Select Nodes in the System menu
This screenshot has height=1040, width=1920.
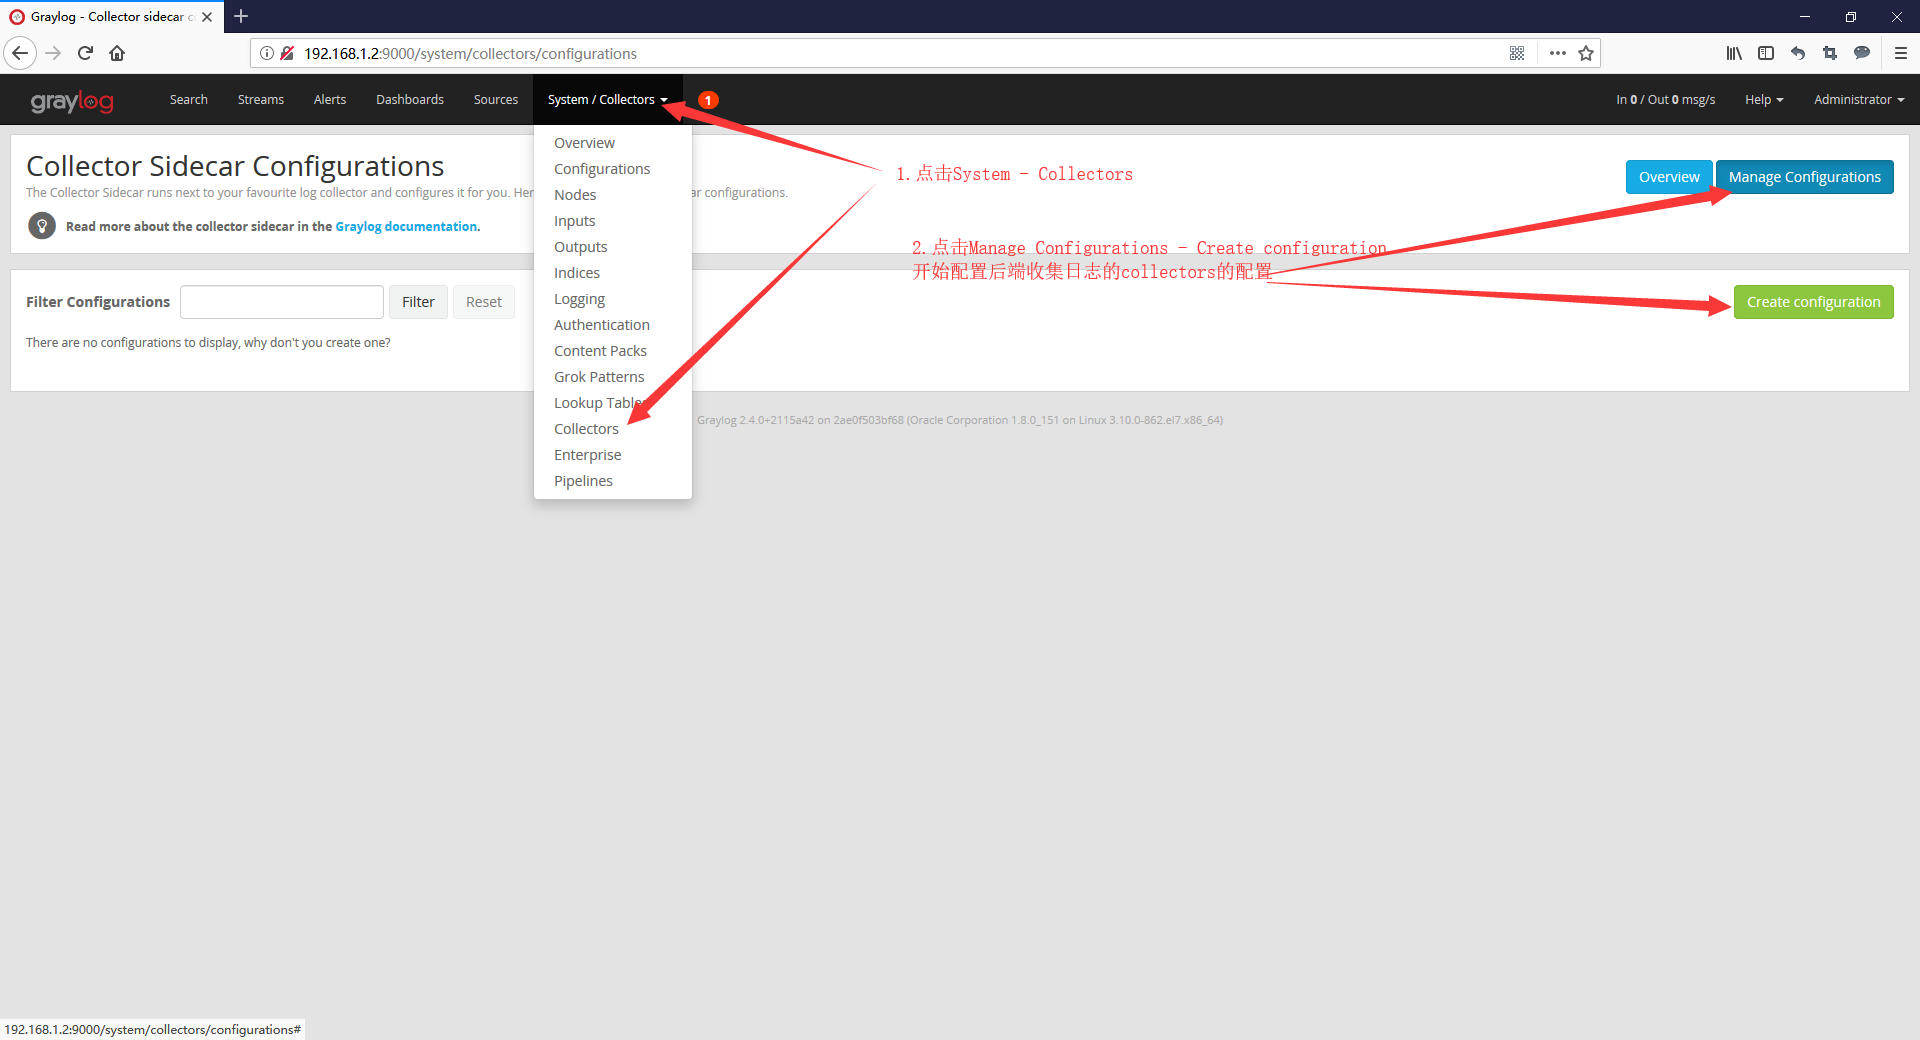(x=612, y=195)
